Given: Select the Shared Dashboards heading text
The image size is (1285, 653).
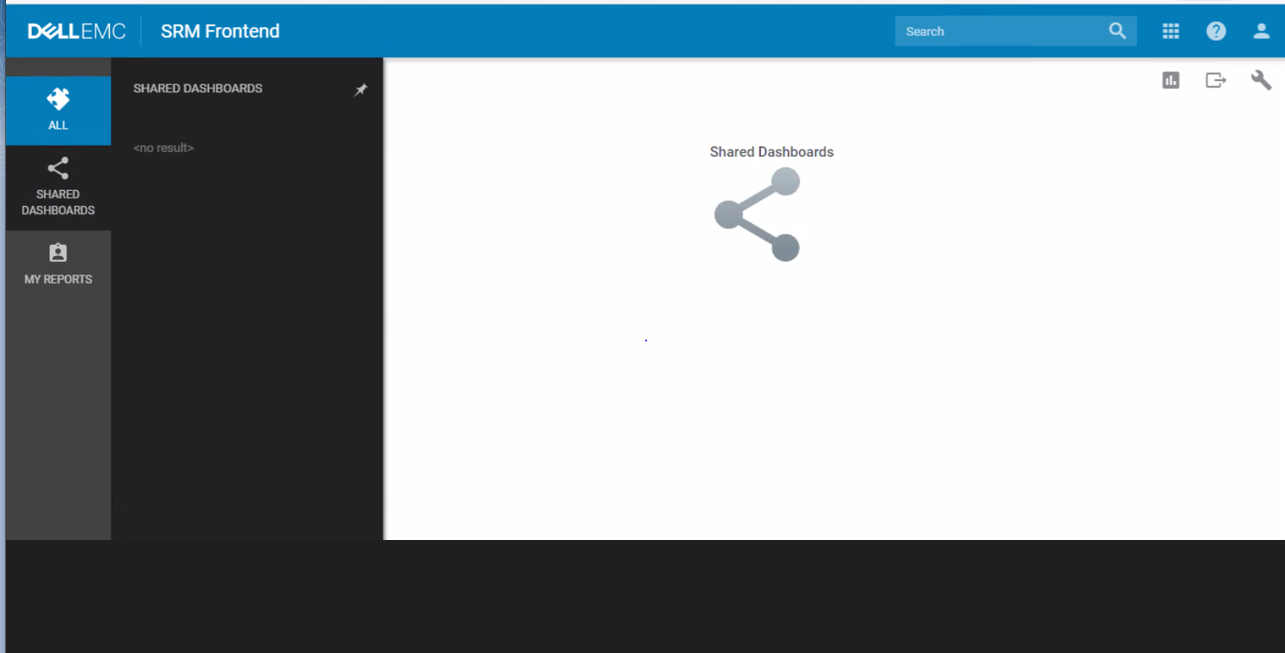Looking at the screenshot, I should coord(771,151).
